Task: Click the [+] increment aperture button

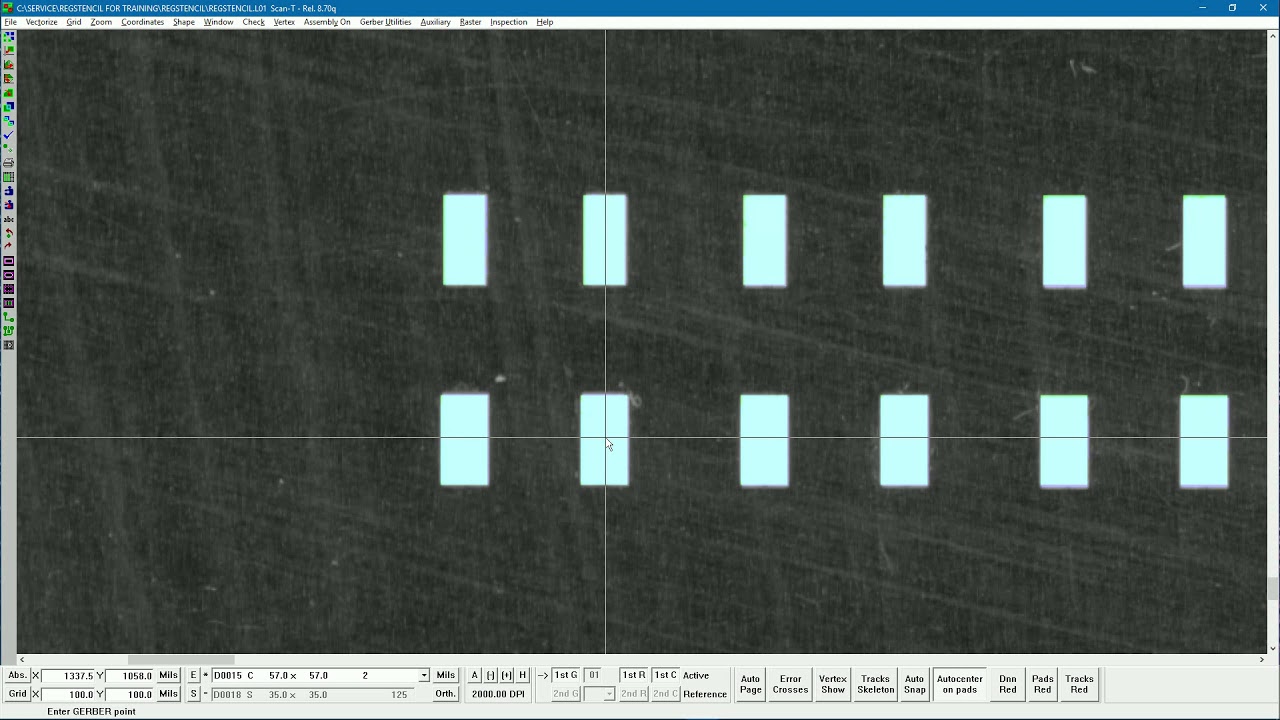Action: pyautogui.click(x=506, y=675)
